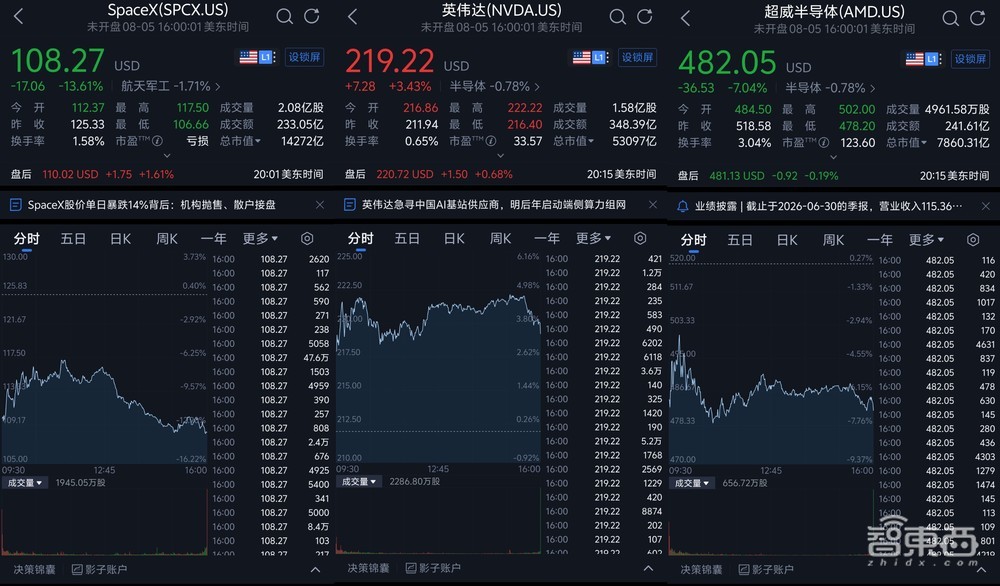Expand the bottom panel arrow in NVDA panel
Screen dimensions: 1000x586
[648, 568]
